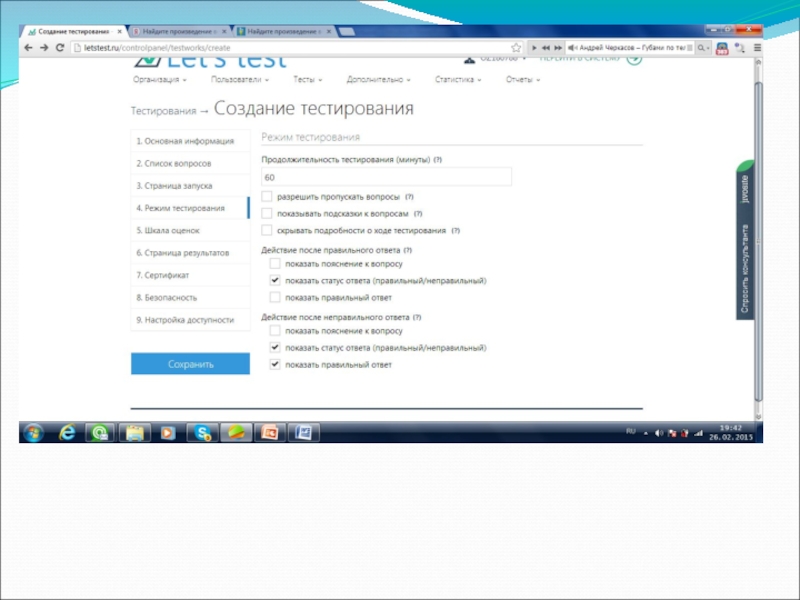The height and width of the screenshot is (600, 800).
Task: Open the Windows Start menu
Action: tap(34, 433)
